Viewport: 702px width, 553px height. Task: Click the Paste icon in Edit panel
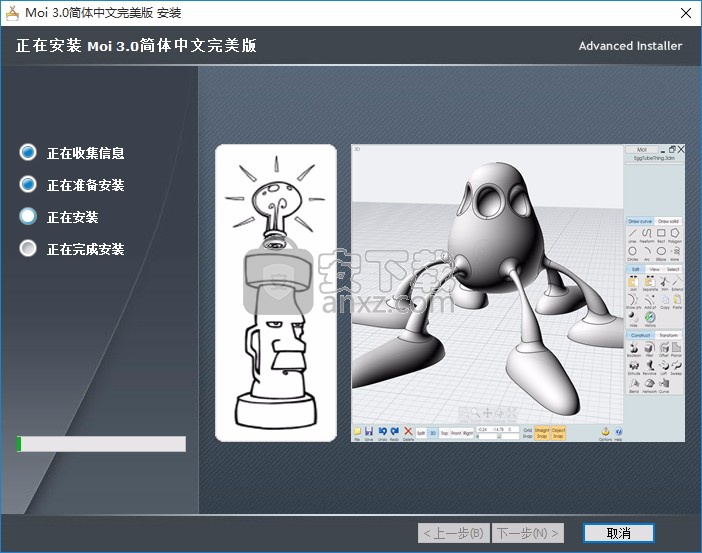click(677, 300)
